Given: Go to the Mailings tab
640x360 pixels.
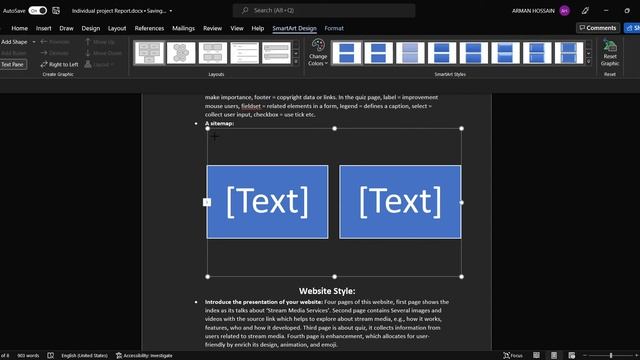Looking at the screenshot, I should tap(183, 28).
